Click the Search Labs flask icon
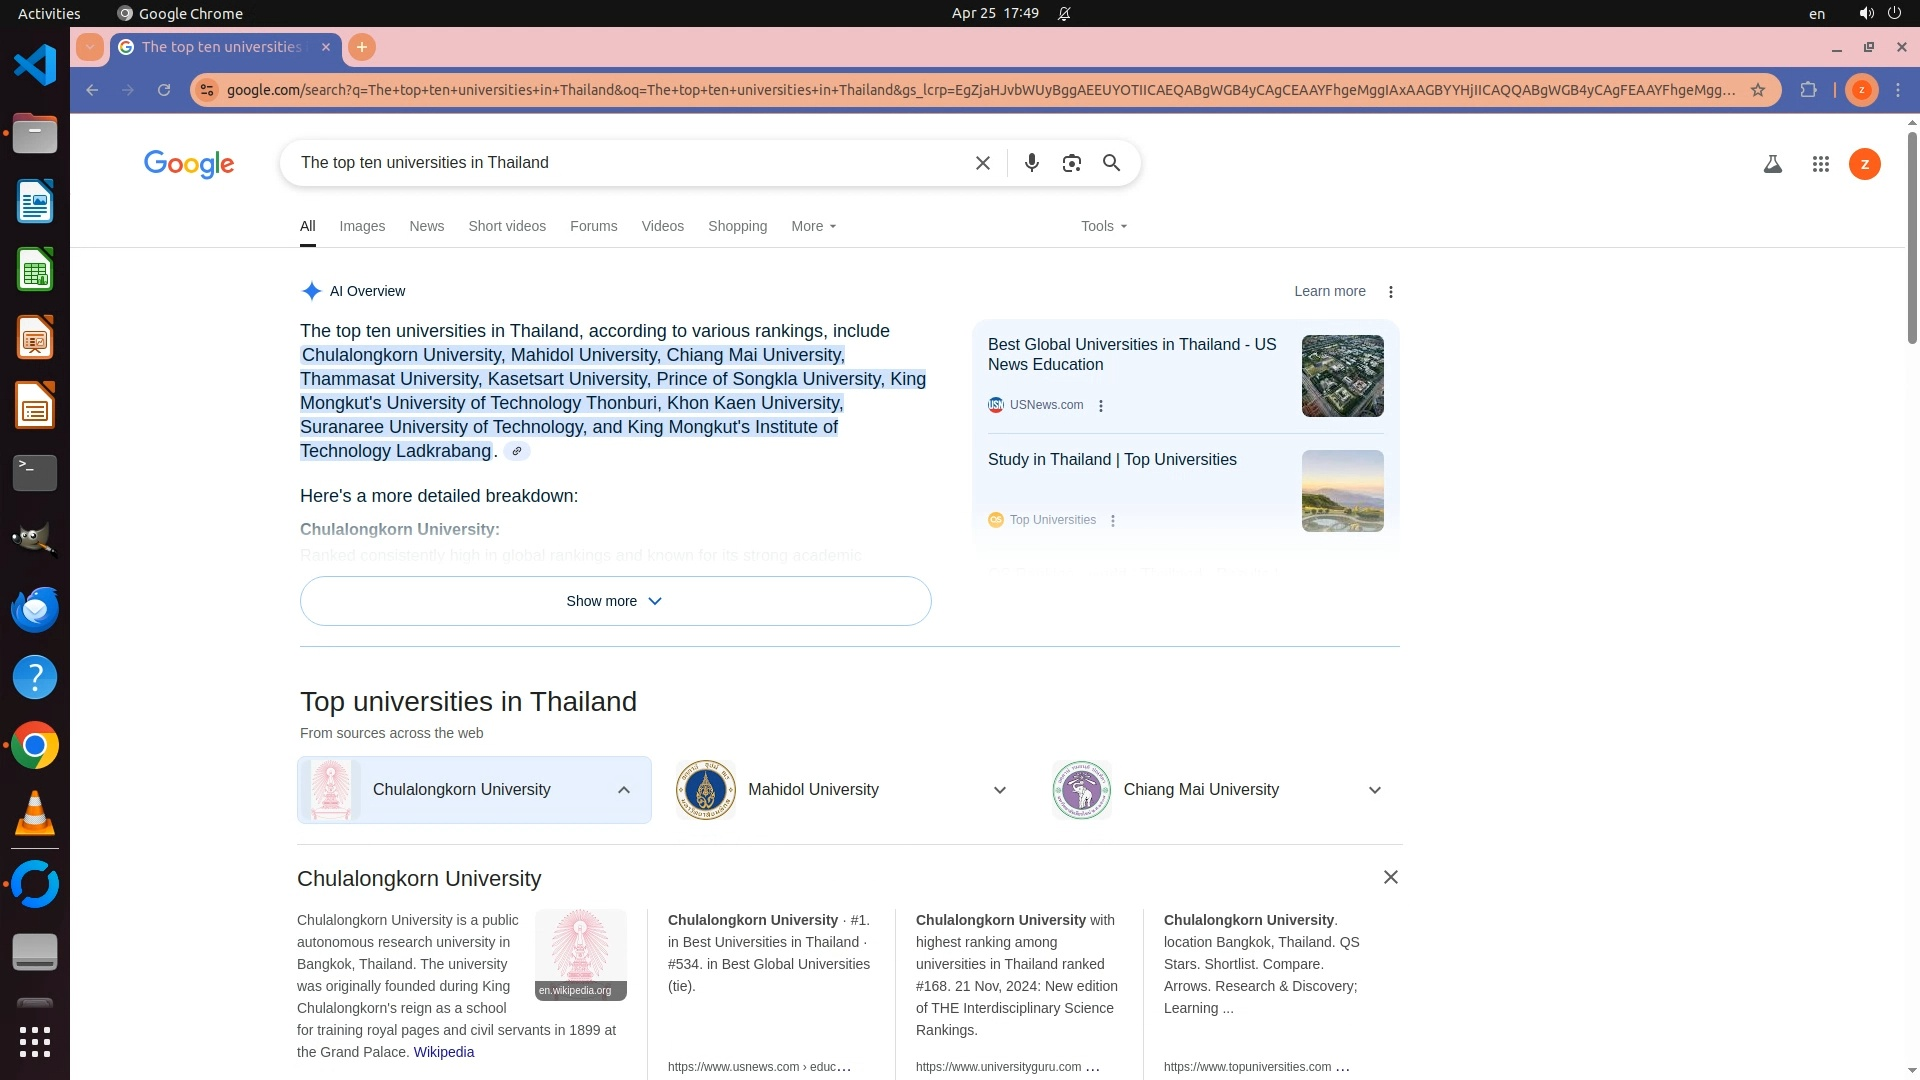1920x1080 pixels. 1772,164
